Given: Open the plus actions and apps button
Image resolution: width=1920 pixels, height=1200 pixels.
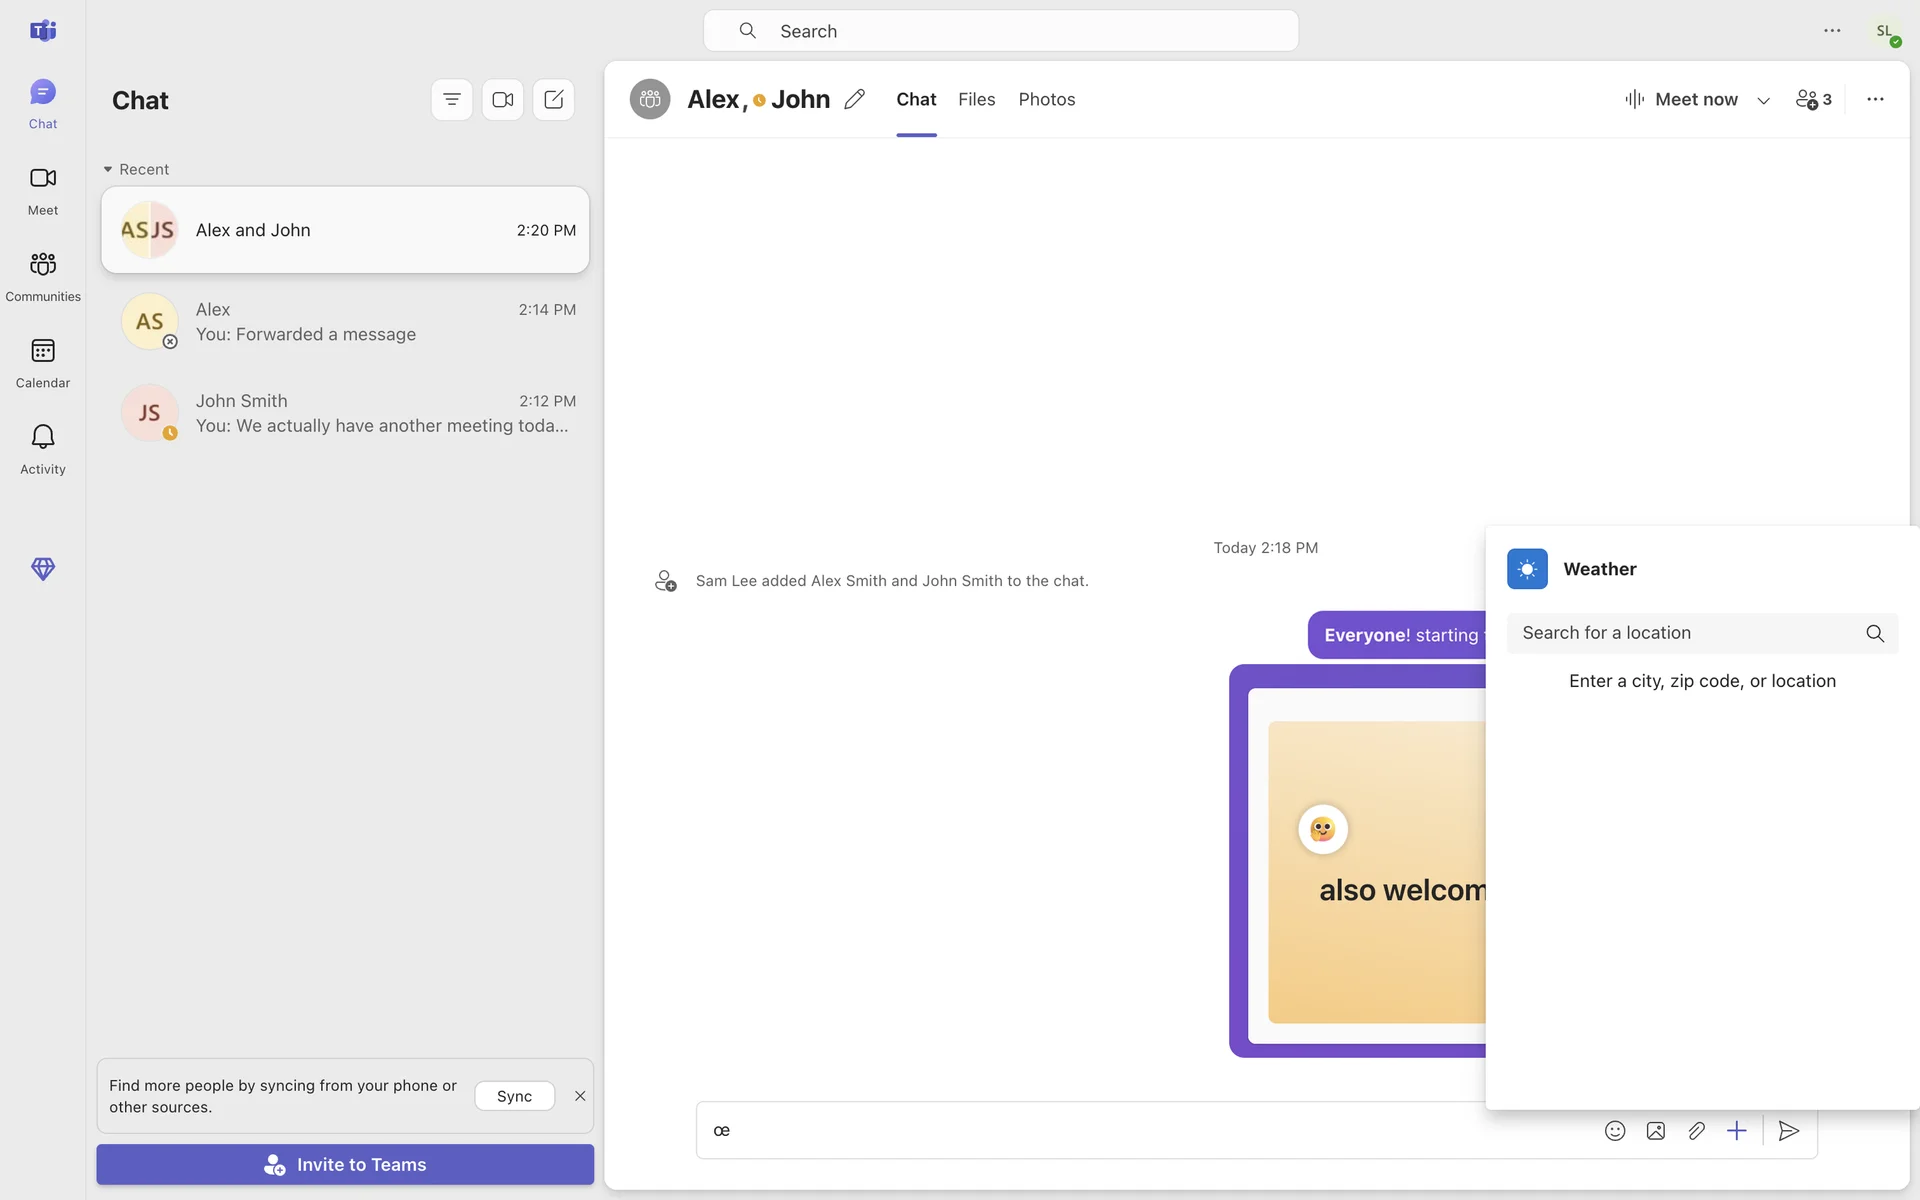Looking at the screenshot, I should 1736,1131.
